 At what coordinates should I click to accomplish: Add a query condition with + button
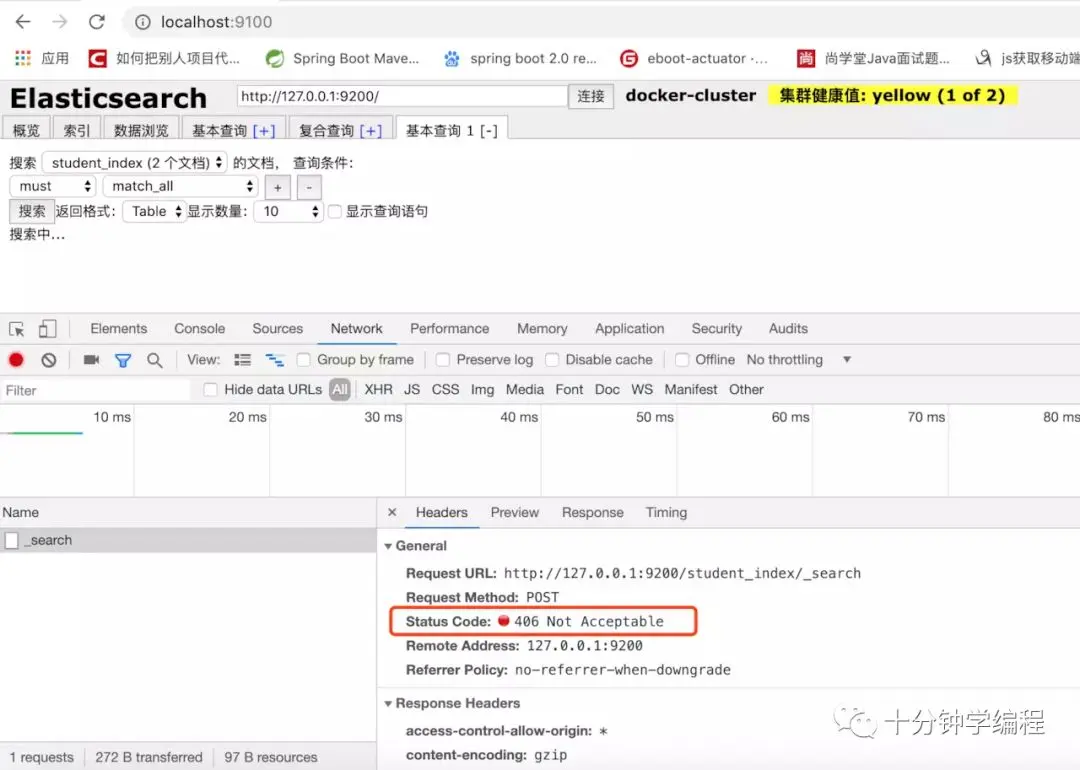(278, 187)
